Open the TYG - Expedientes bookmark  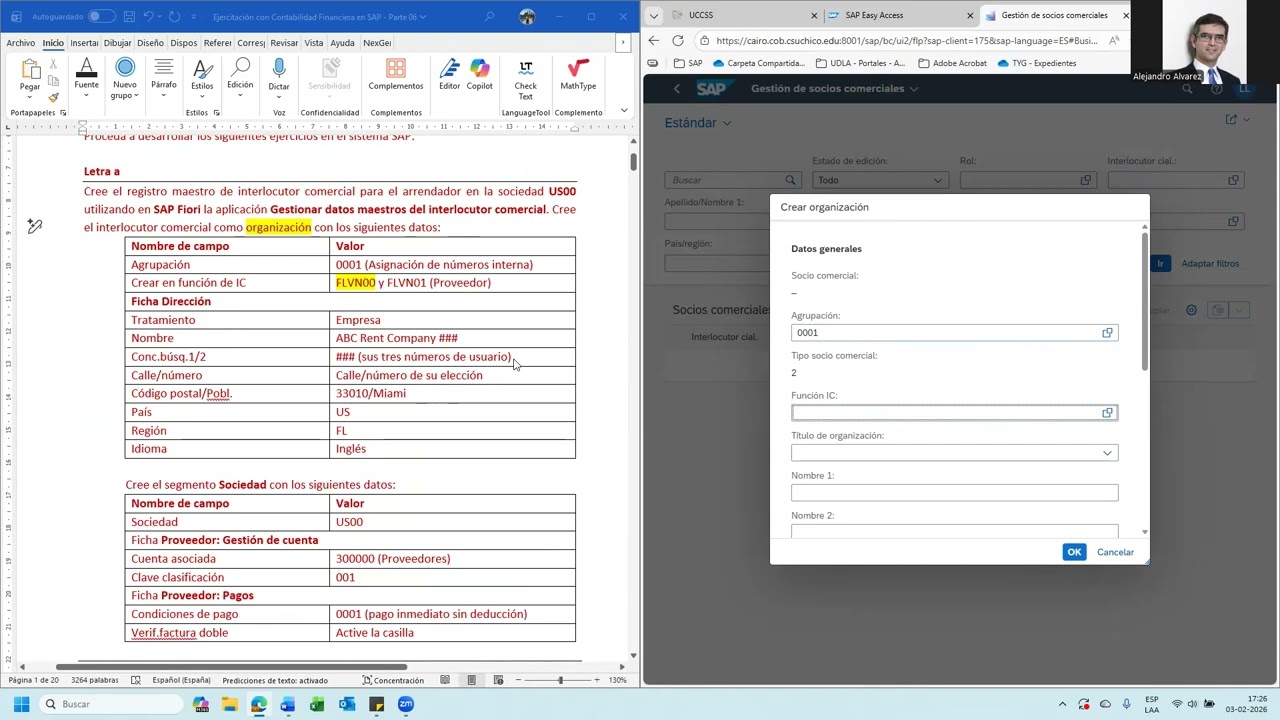pos(1037,63)
